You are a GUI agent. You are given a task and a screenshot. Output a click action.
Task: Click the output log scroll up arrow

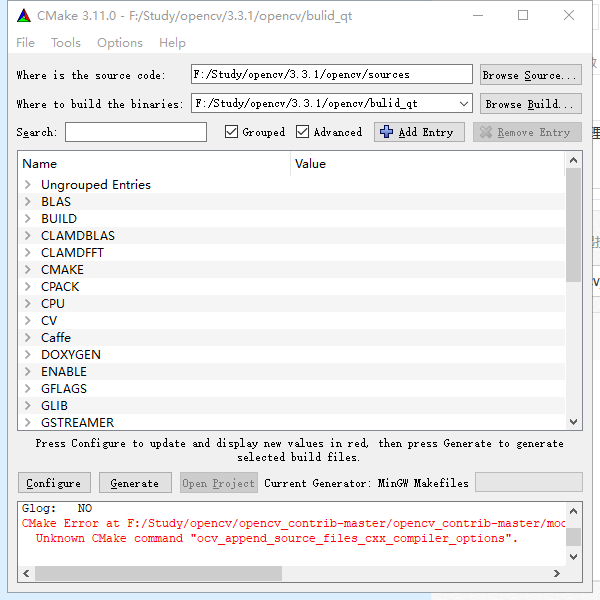[x=573, y=511]
